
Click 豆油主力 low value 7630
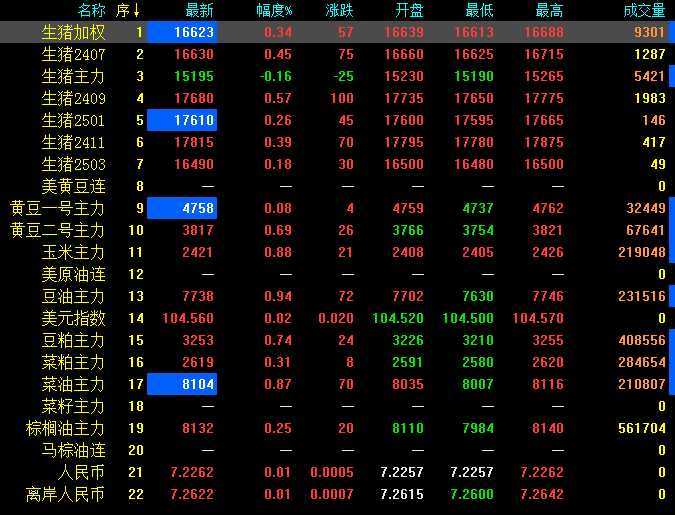(478, 296)
